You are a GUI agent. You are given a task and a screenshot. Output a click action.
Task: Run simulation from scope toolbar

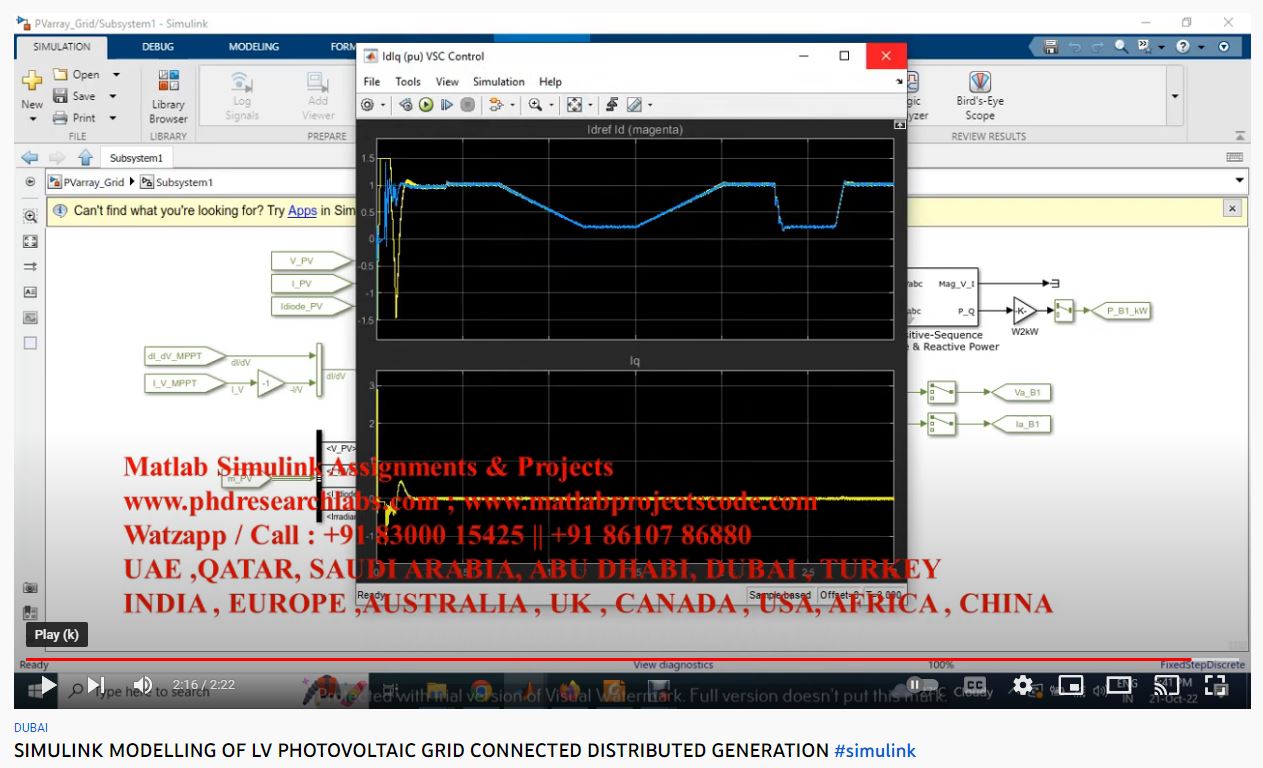426,104
